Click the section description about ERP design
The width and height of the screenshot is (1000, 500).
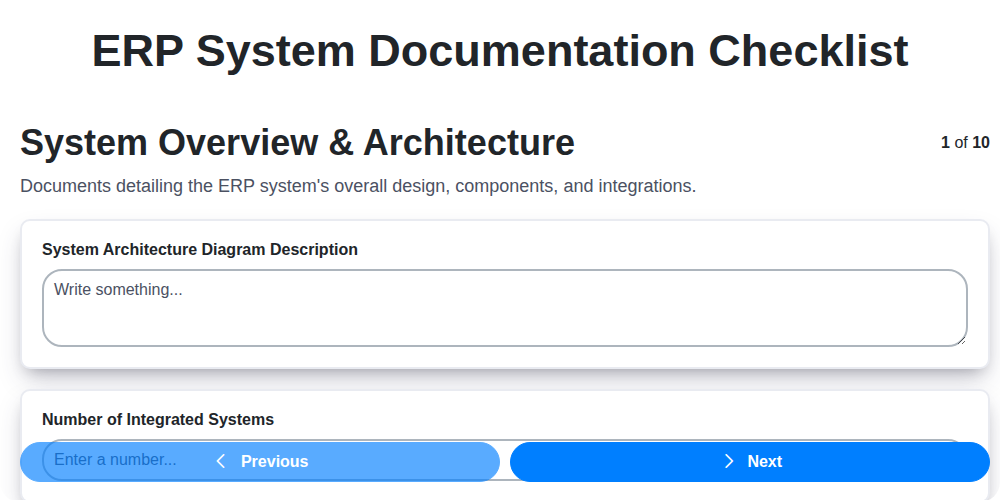(358, 186)
